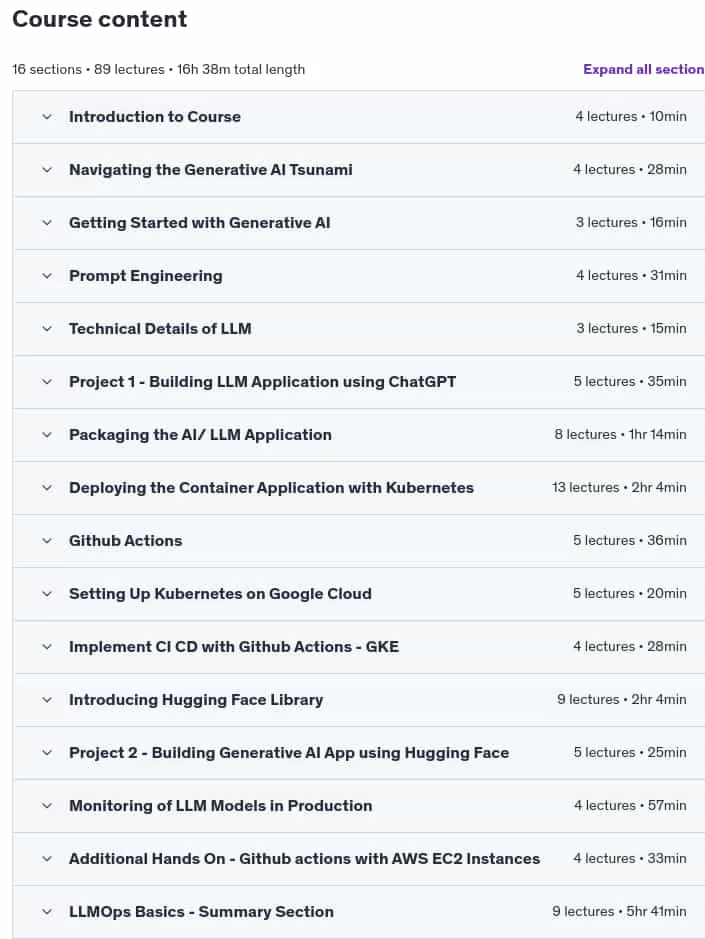Toggle the Technical Details of LLM chevron

(47, 329)
